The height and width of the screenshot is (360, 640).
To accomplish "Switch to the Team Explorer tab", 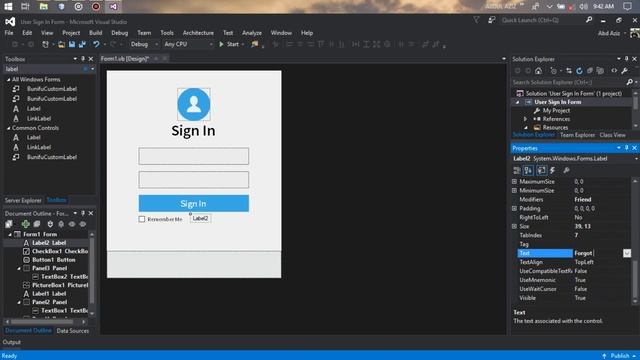I will [577, 135].
